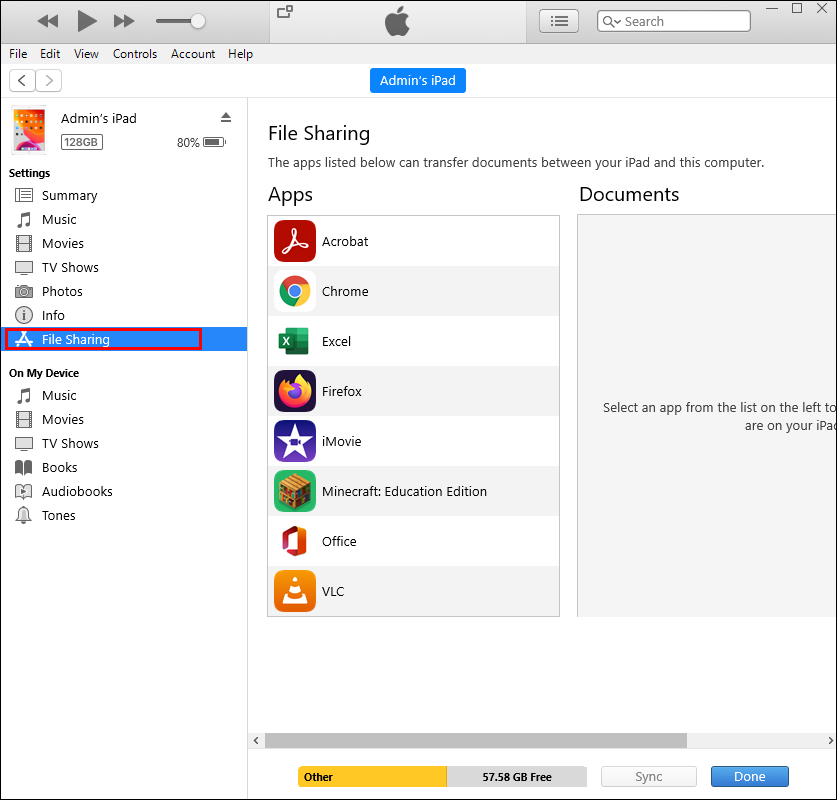Click the Chrome label in Apps list
Image resolution: width=837 pixels, height=800 pixels.
point(345,291)
